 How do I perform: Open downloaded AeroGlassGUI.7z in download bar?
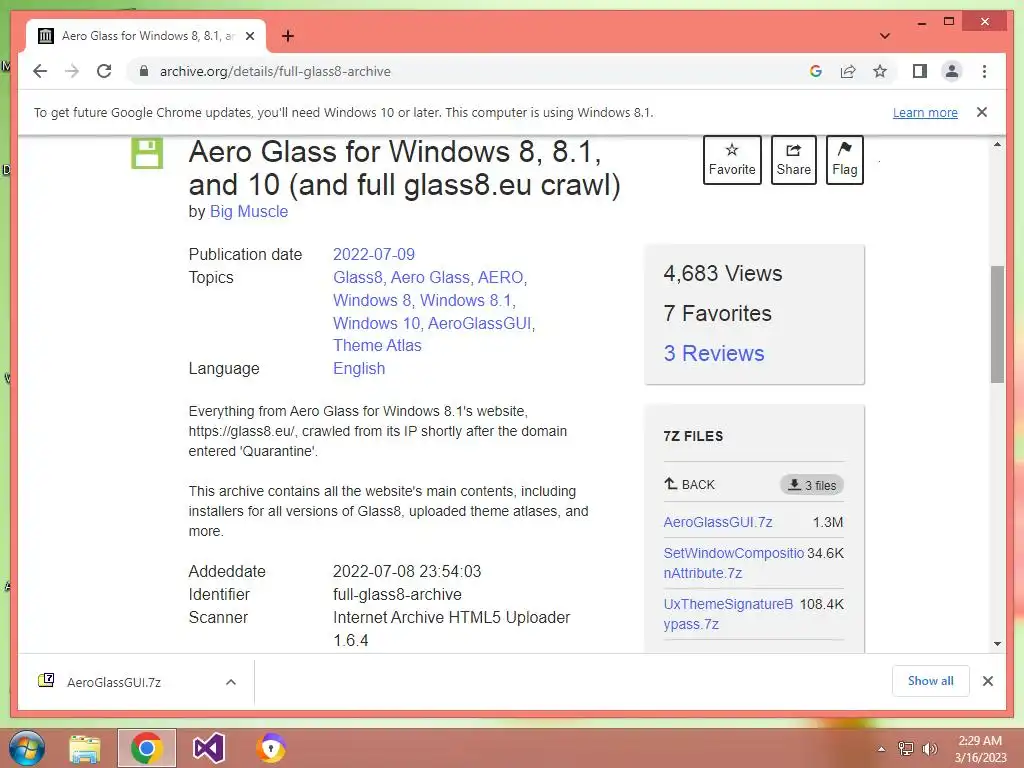113,682
